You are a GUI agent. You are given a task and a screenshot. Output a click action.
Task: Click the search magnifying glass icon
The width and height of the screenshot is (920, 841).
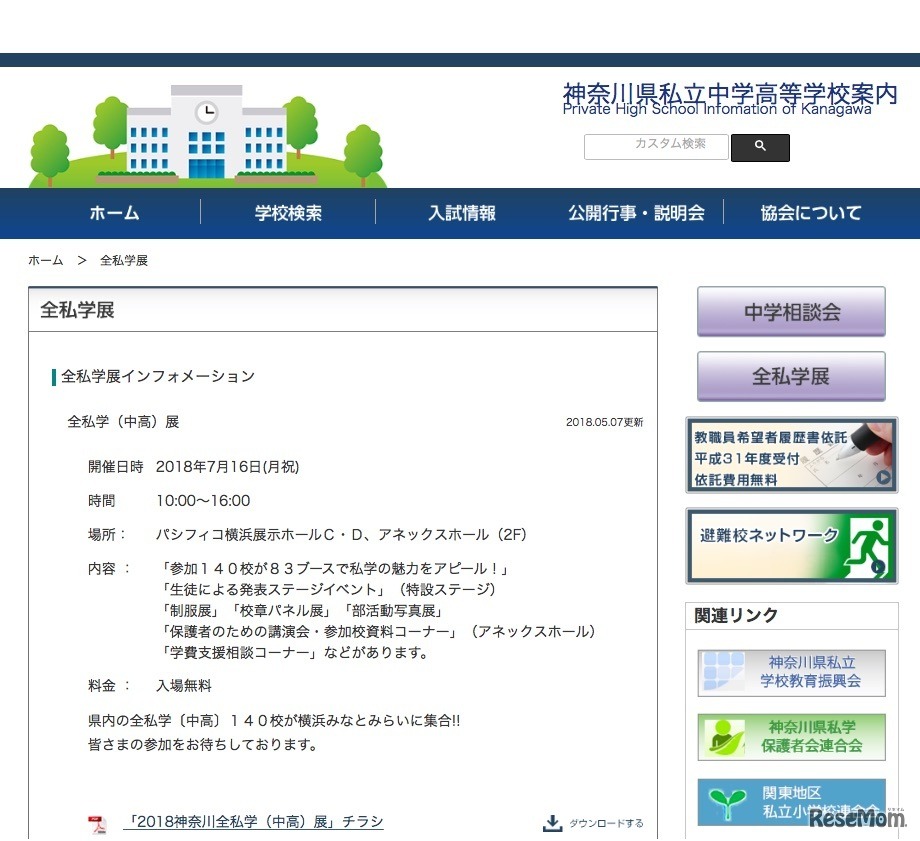tap(760, 146)
